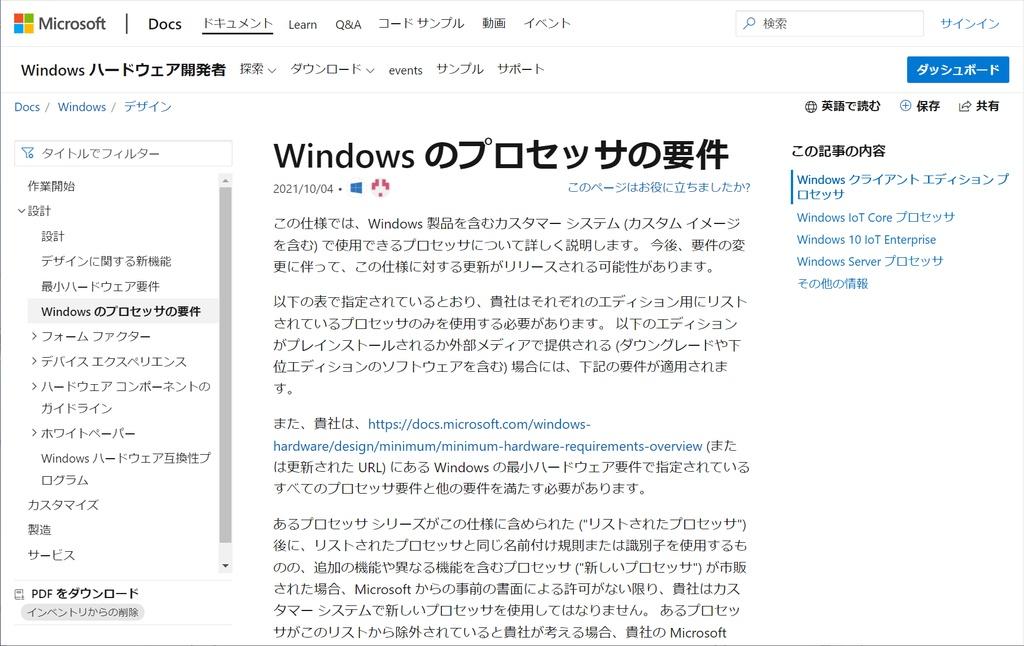Click the インベントリからの削除 badge
Viewport: 1024px width, 646px height.
point(82,613)
